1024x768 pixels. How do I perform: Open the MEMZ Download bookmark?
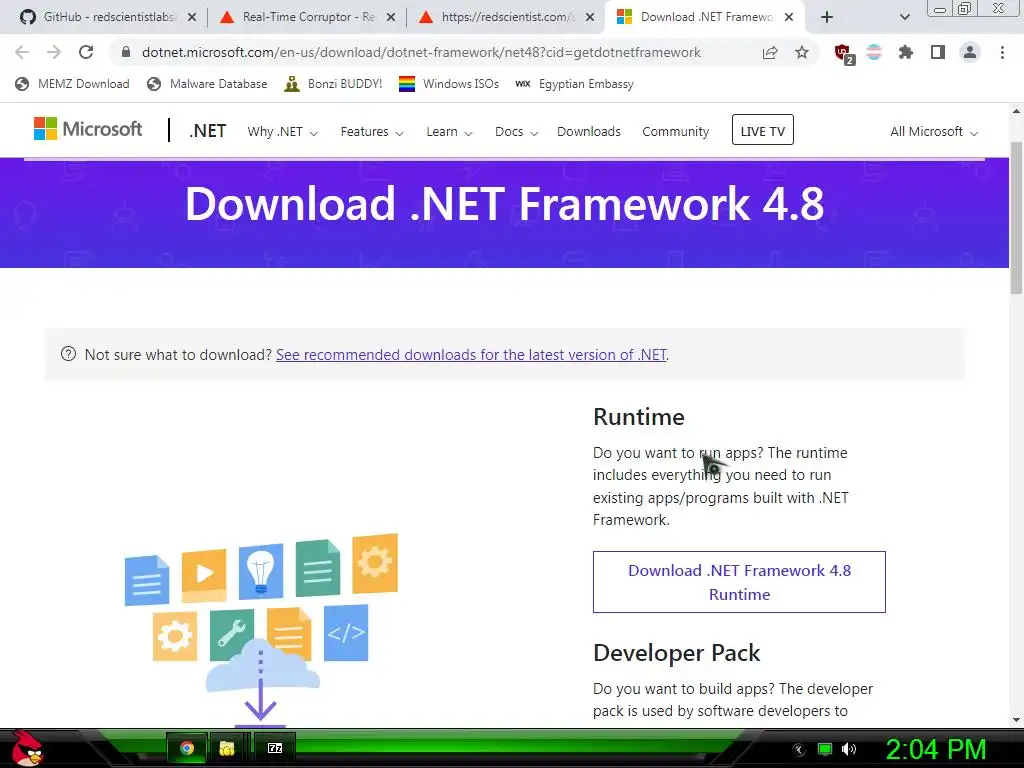tap(72, 84)
